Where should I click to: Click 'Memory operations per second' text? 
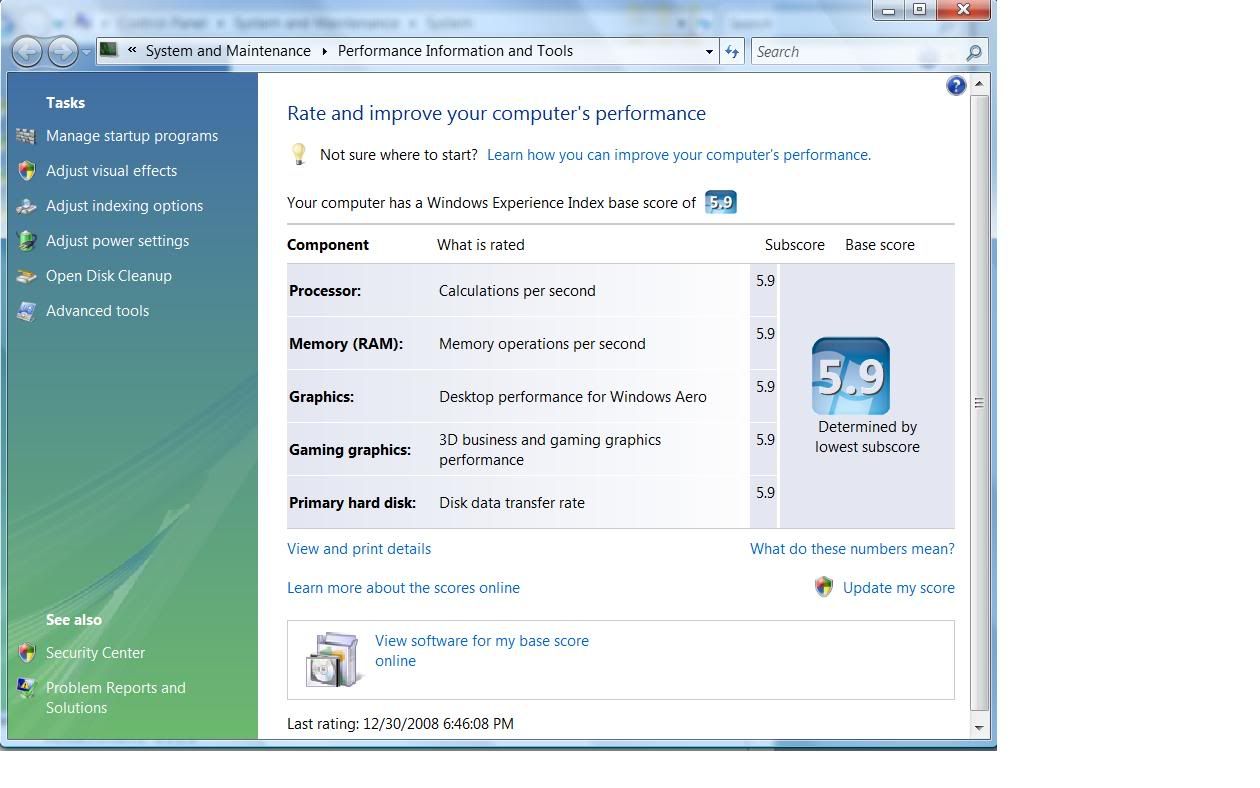coord(542,344)
